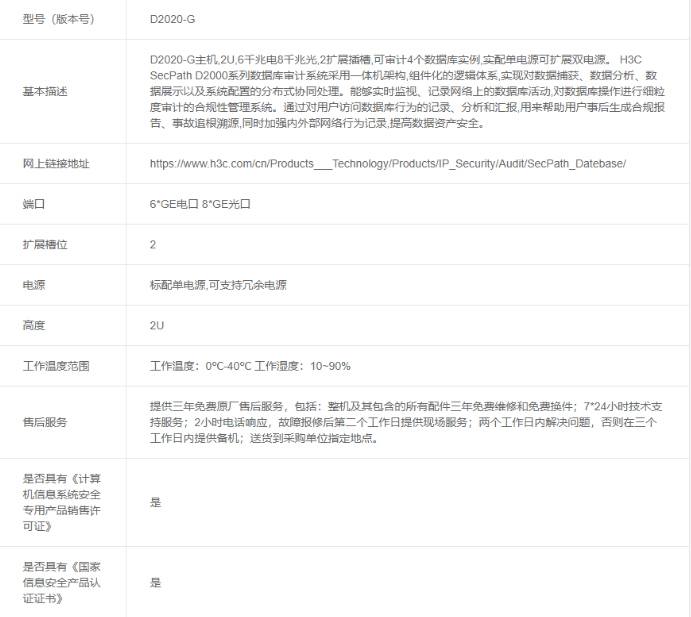
Task: Click the '电源' row label
Action: pos(34,285)
